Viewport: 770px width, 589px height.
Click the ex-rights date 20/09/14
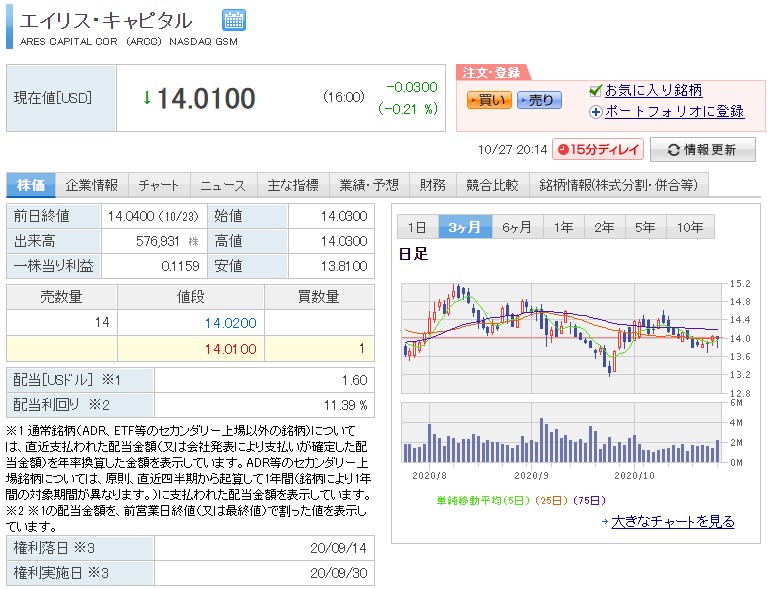[x=338, y=548]
